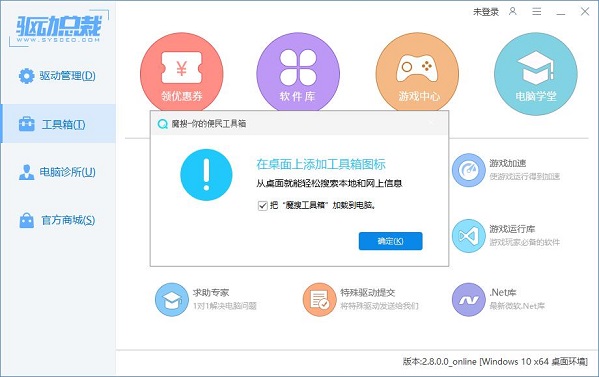The height and width of the screenshot is (377, 599).
Task: Open the 软件库 software library circle
Action: pyautogui.click(x=298, y=73)
